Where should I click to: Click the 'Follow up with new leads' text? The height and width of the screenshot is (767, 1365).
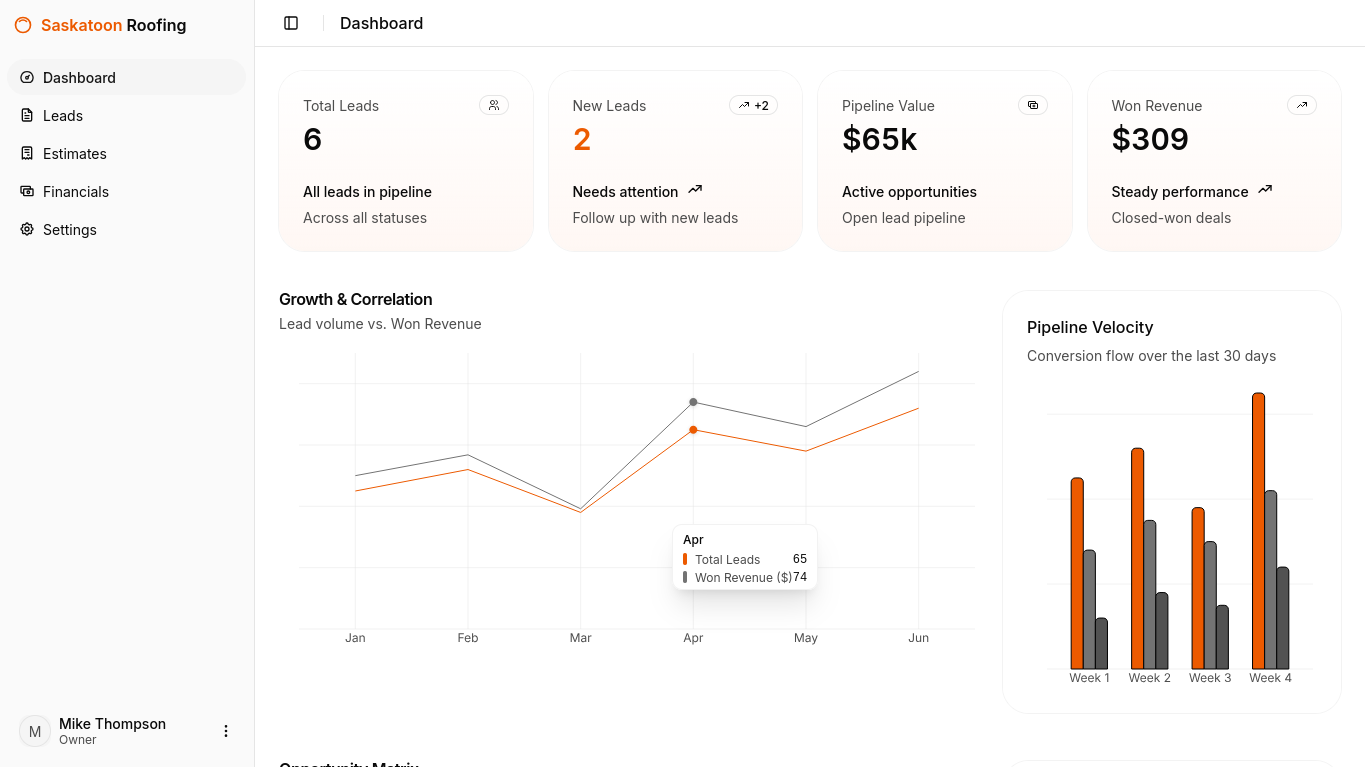tap(655, 218)
